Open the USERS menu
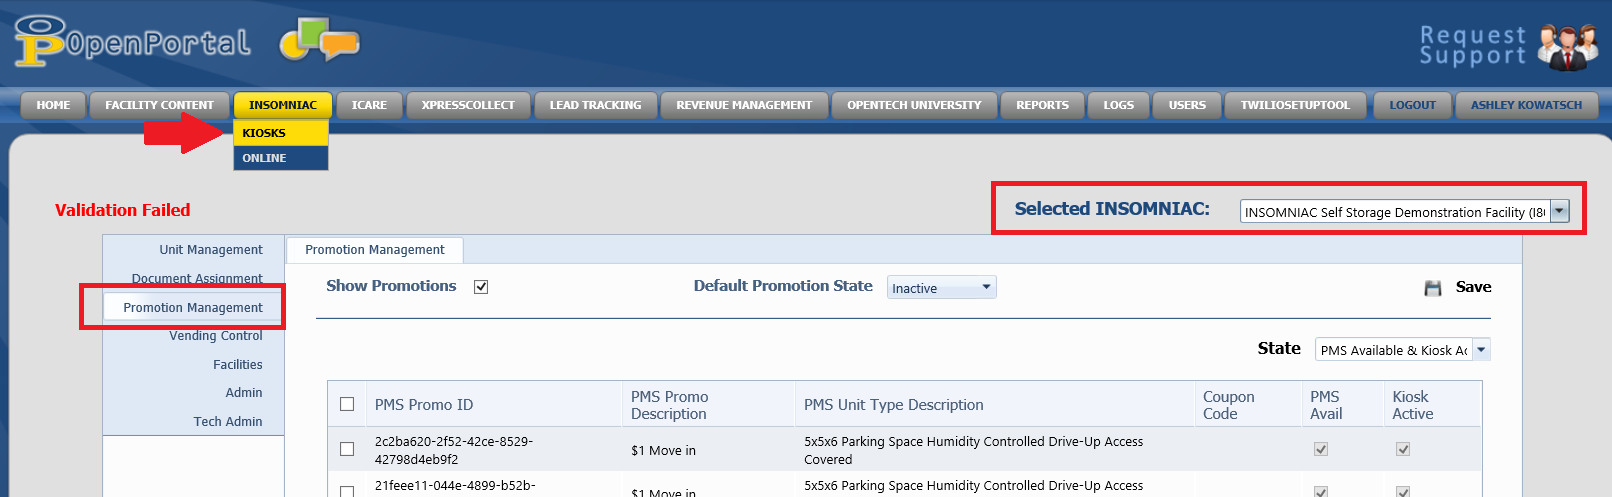 (x=1187, y=105)
